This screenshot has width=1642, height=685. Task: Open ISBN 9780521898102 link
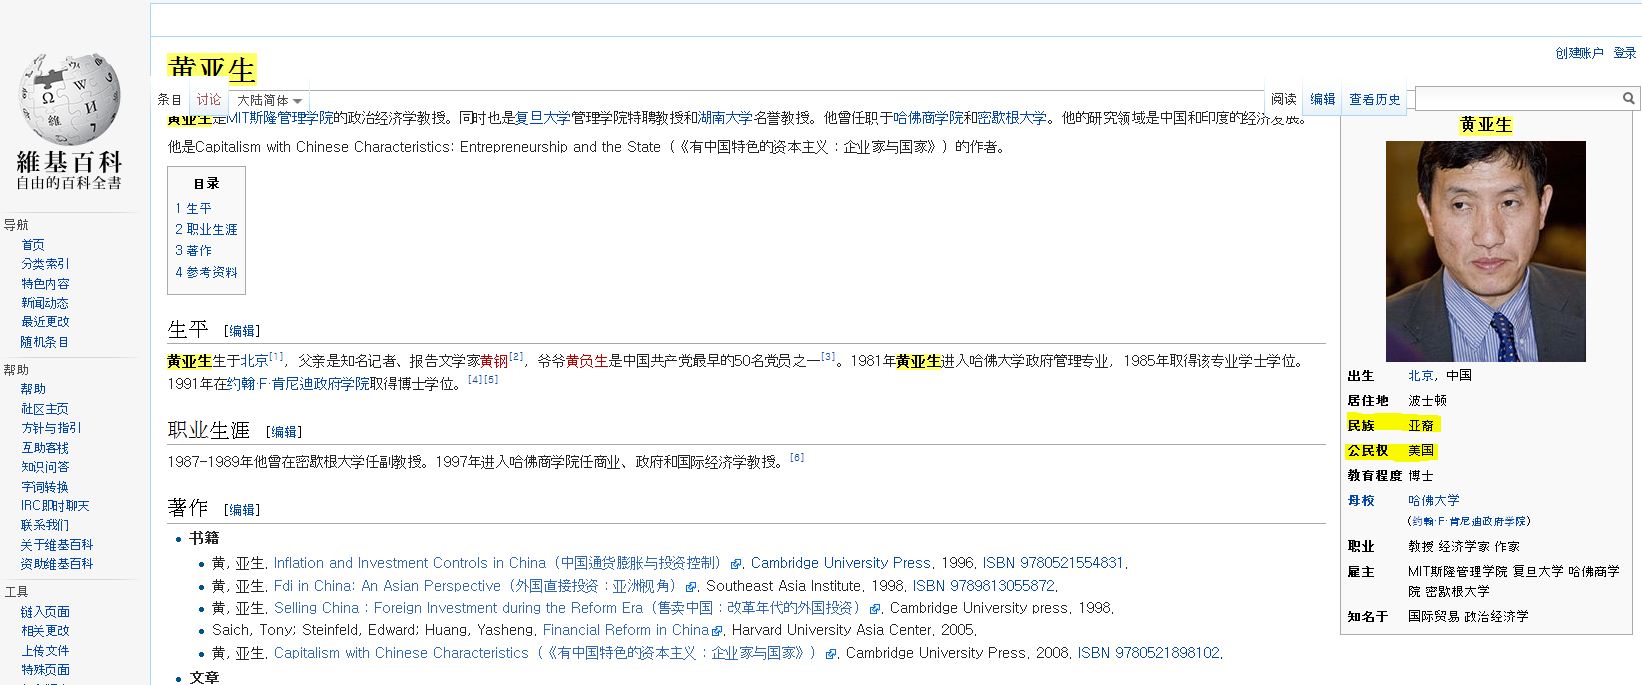coord(1148,653)
